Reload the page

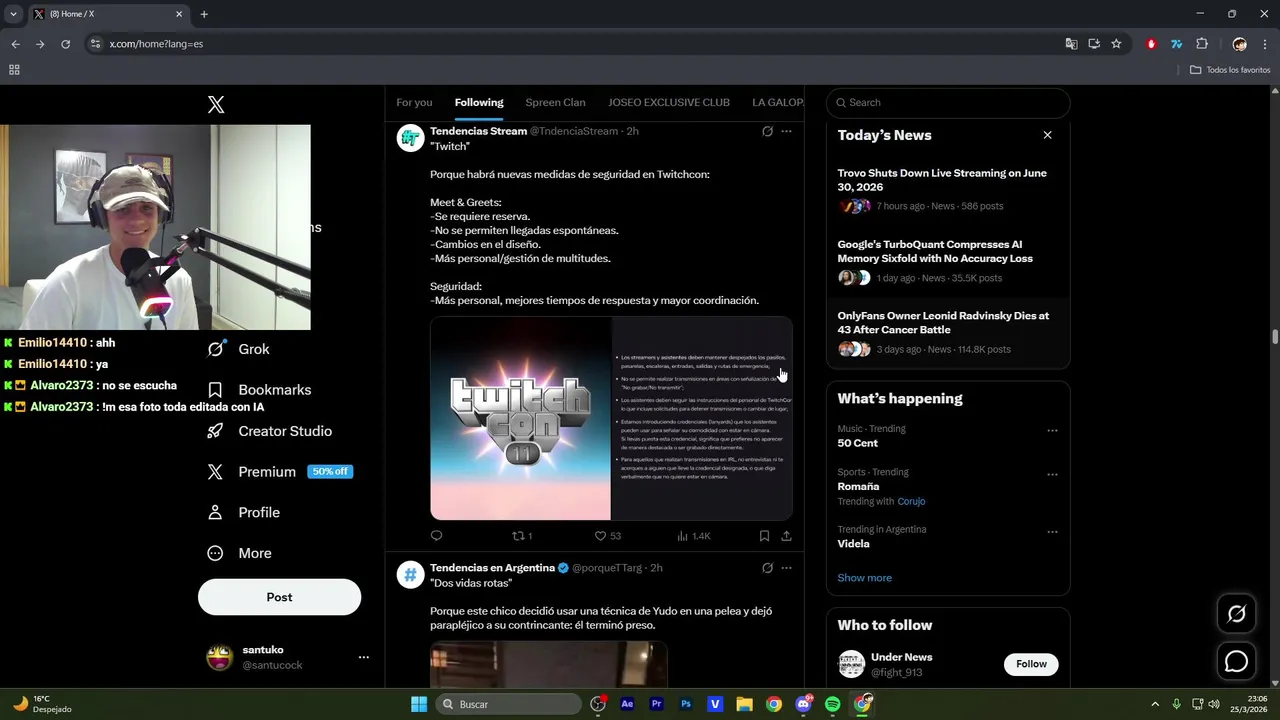click(x=66, y=44)
